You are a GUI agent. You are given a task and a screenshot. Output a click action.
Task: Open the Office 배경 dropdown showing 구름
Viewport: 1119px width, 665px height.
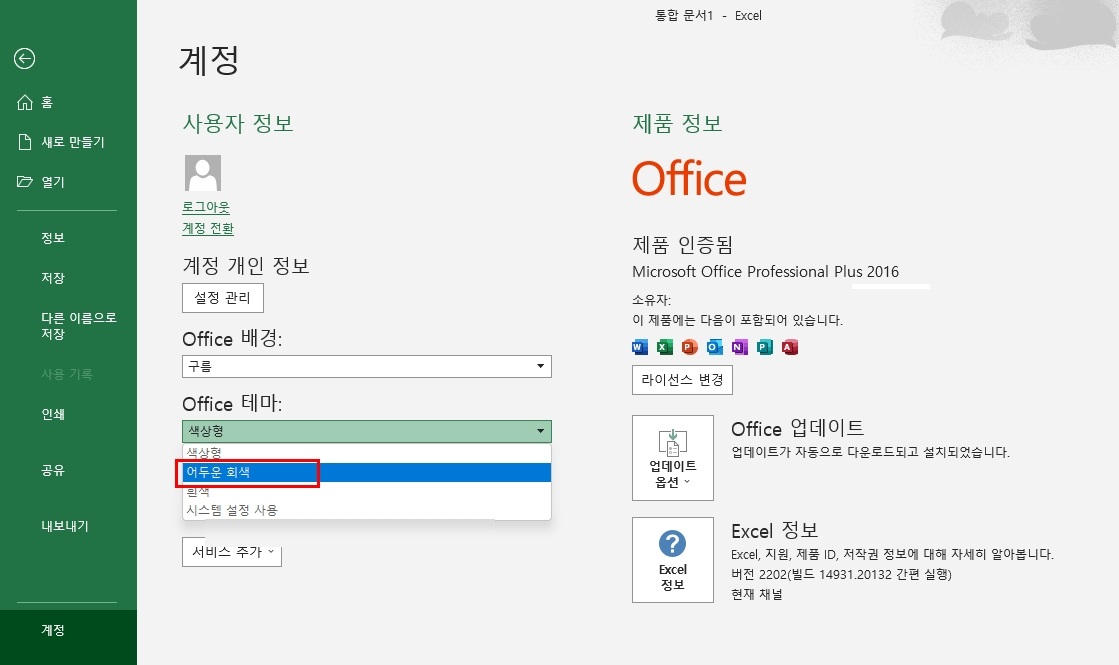point(367,366)
